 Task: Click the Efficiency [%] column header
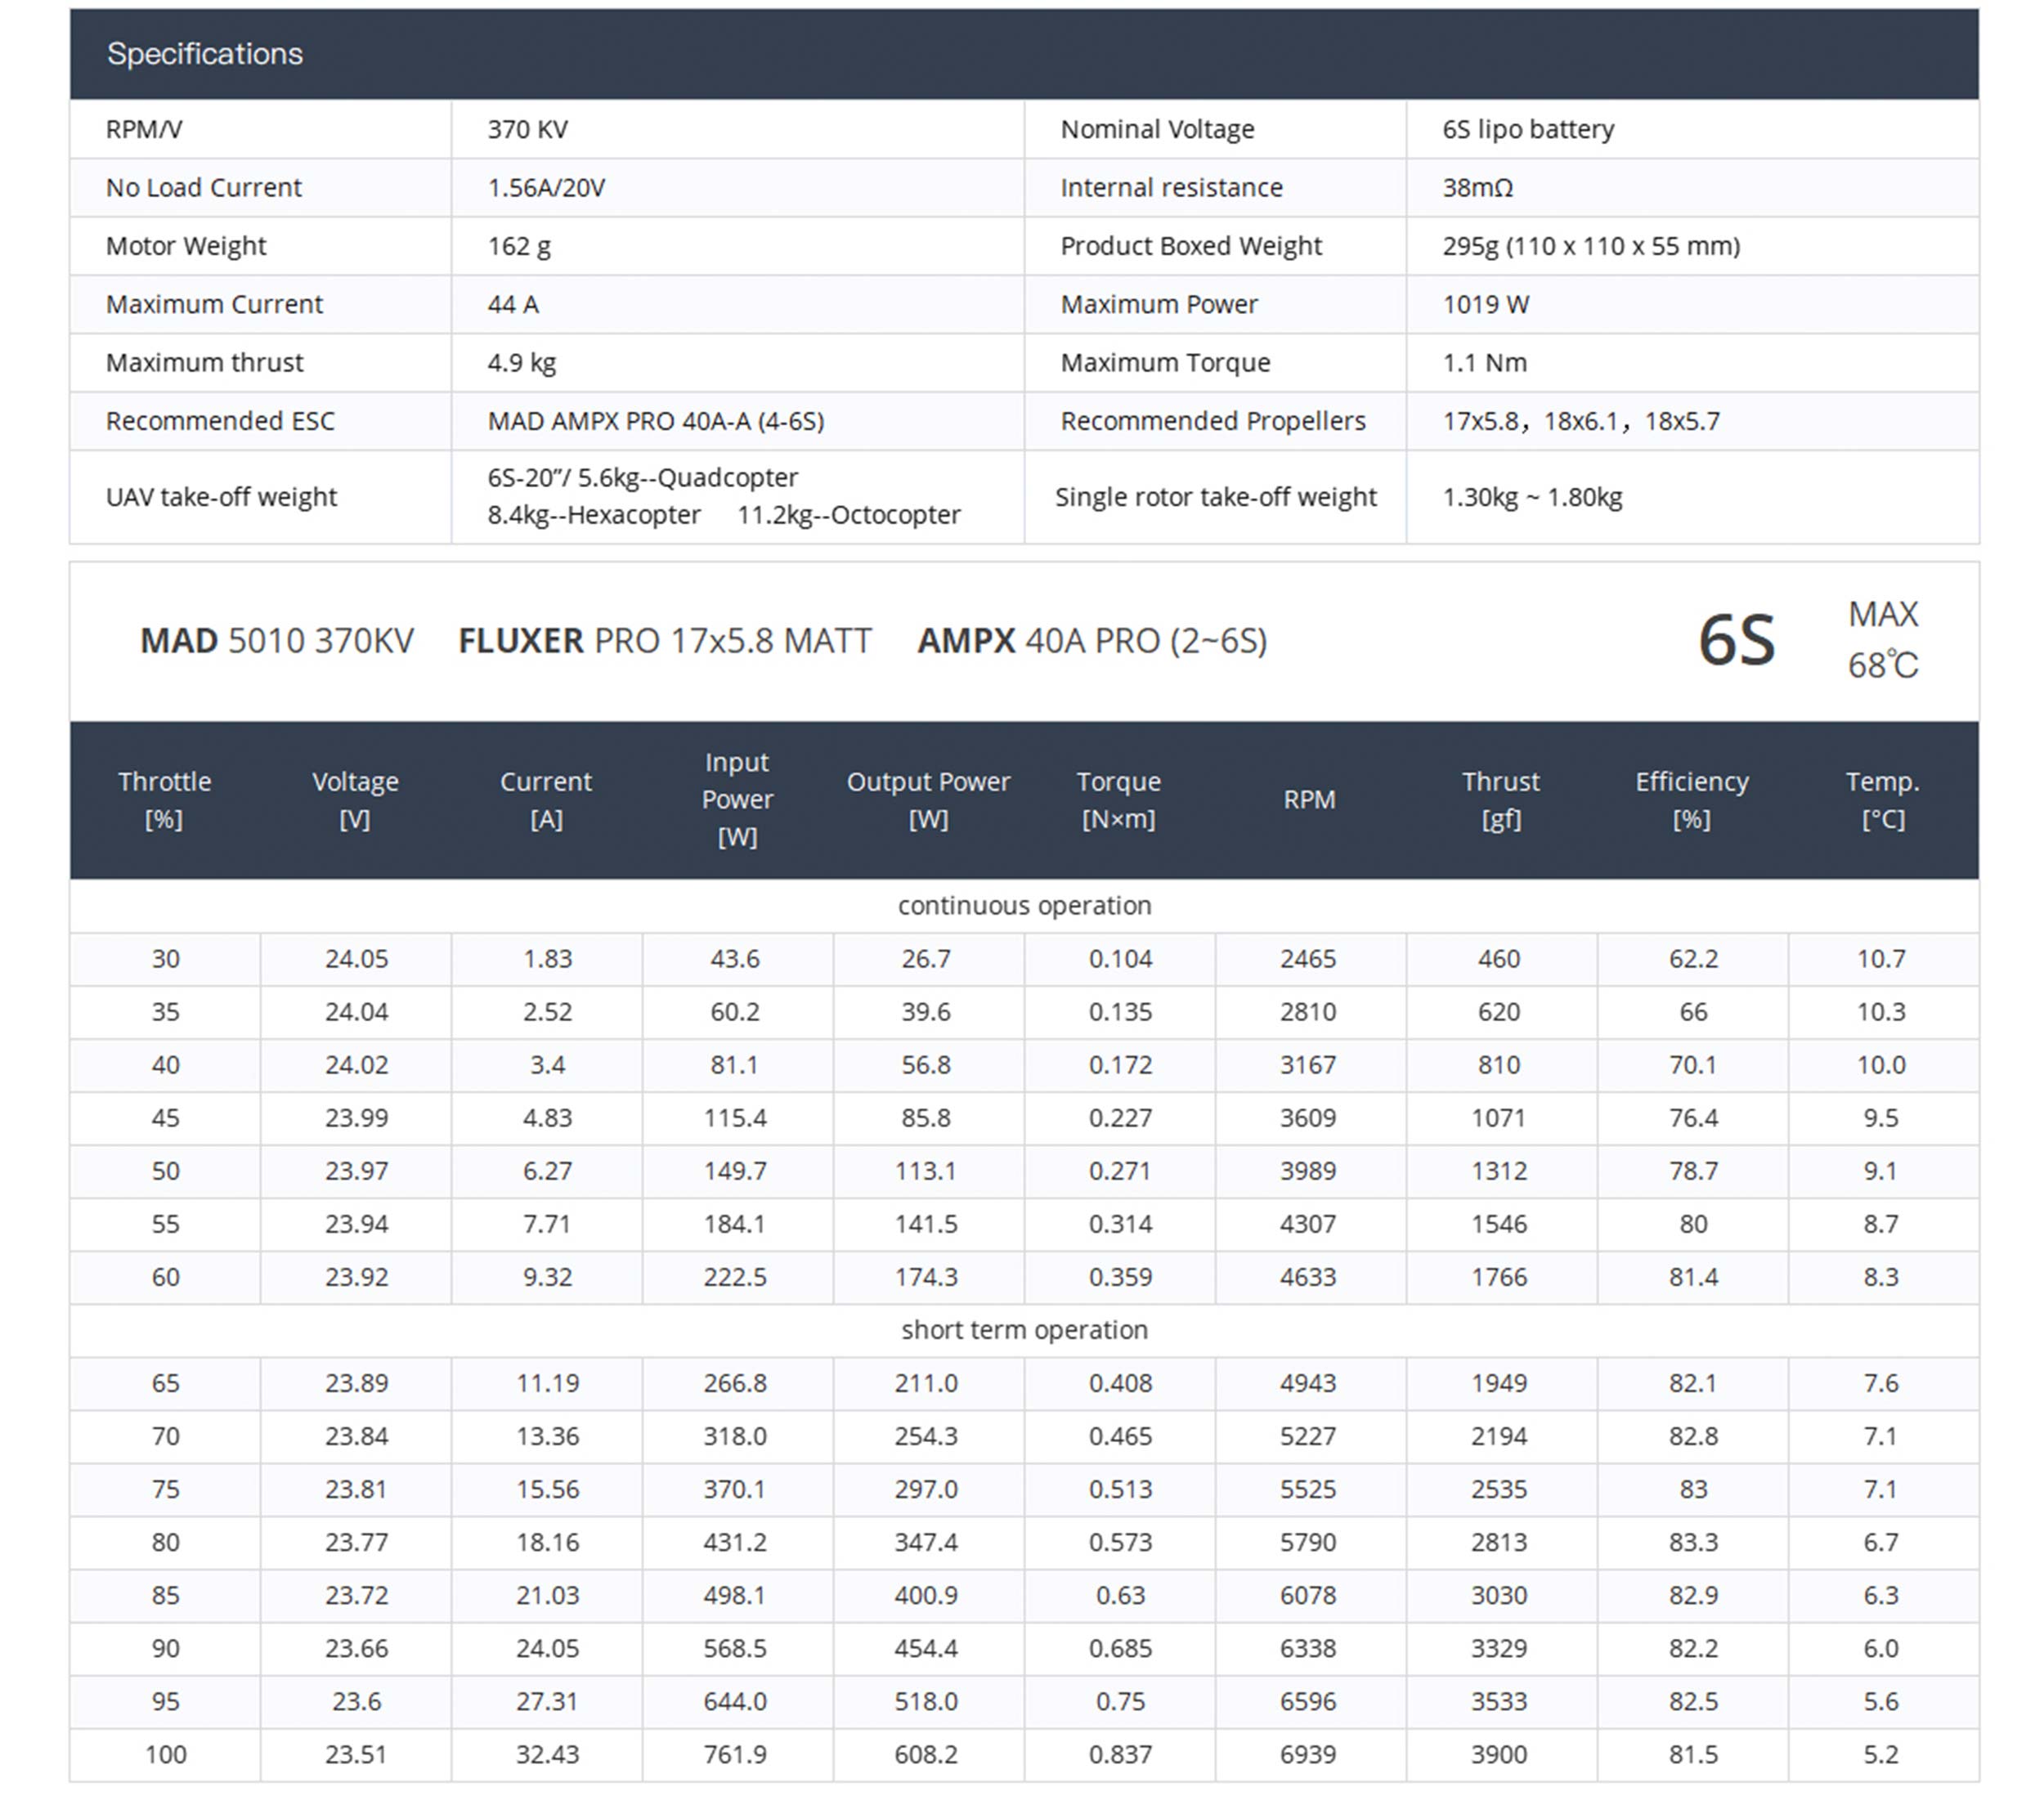tap(1691, 800)
